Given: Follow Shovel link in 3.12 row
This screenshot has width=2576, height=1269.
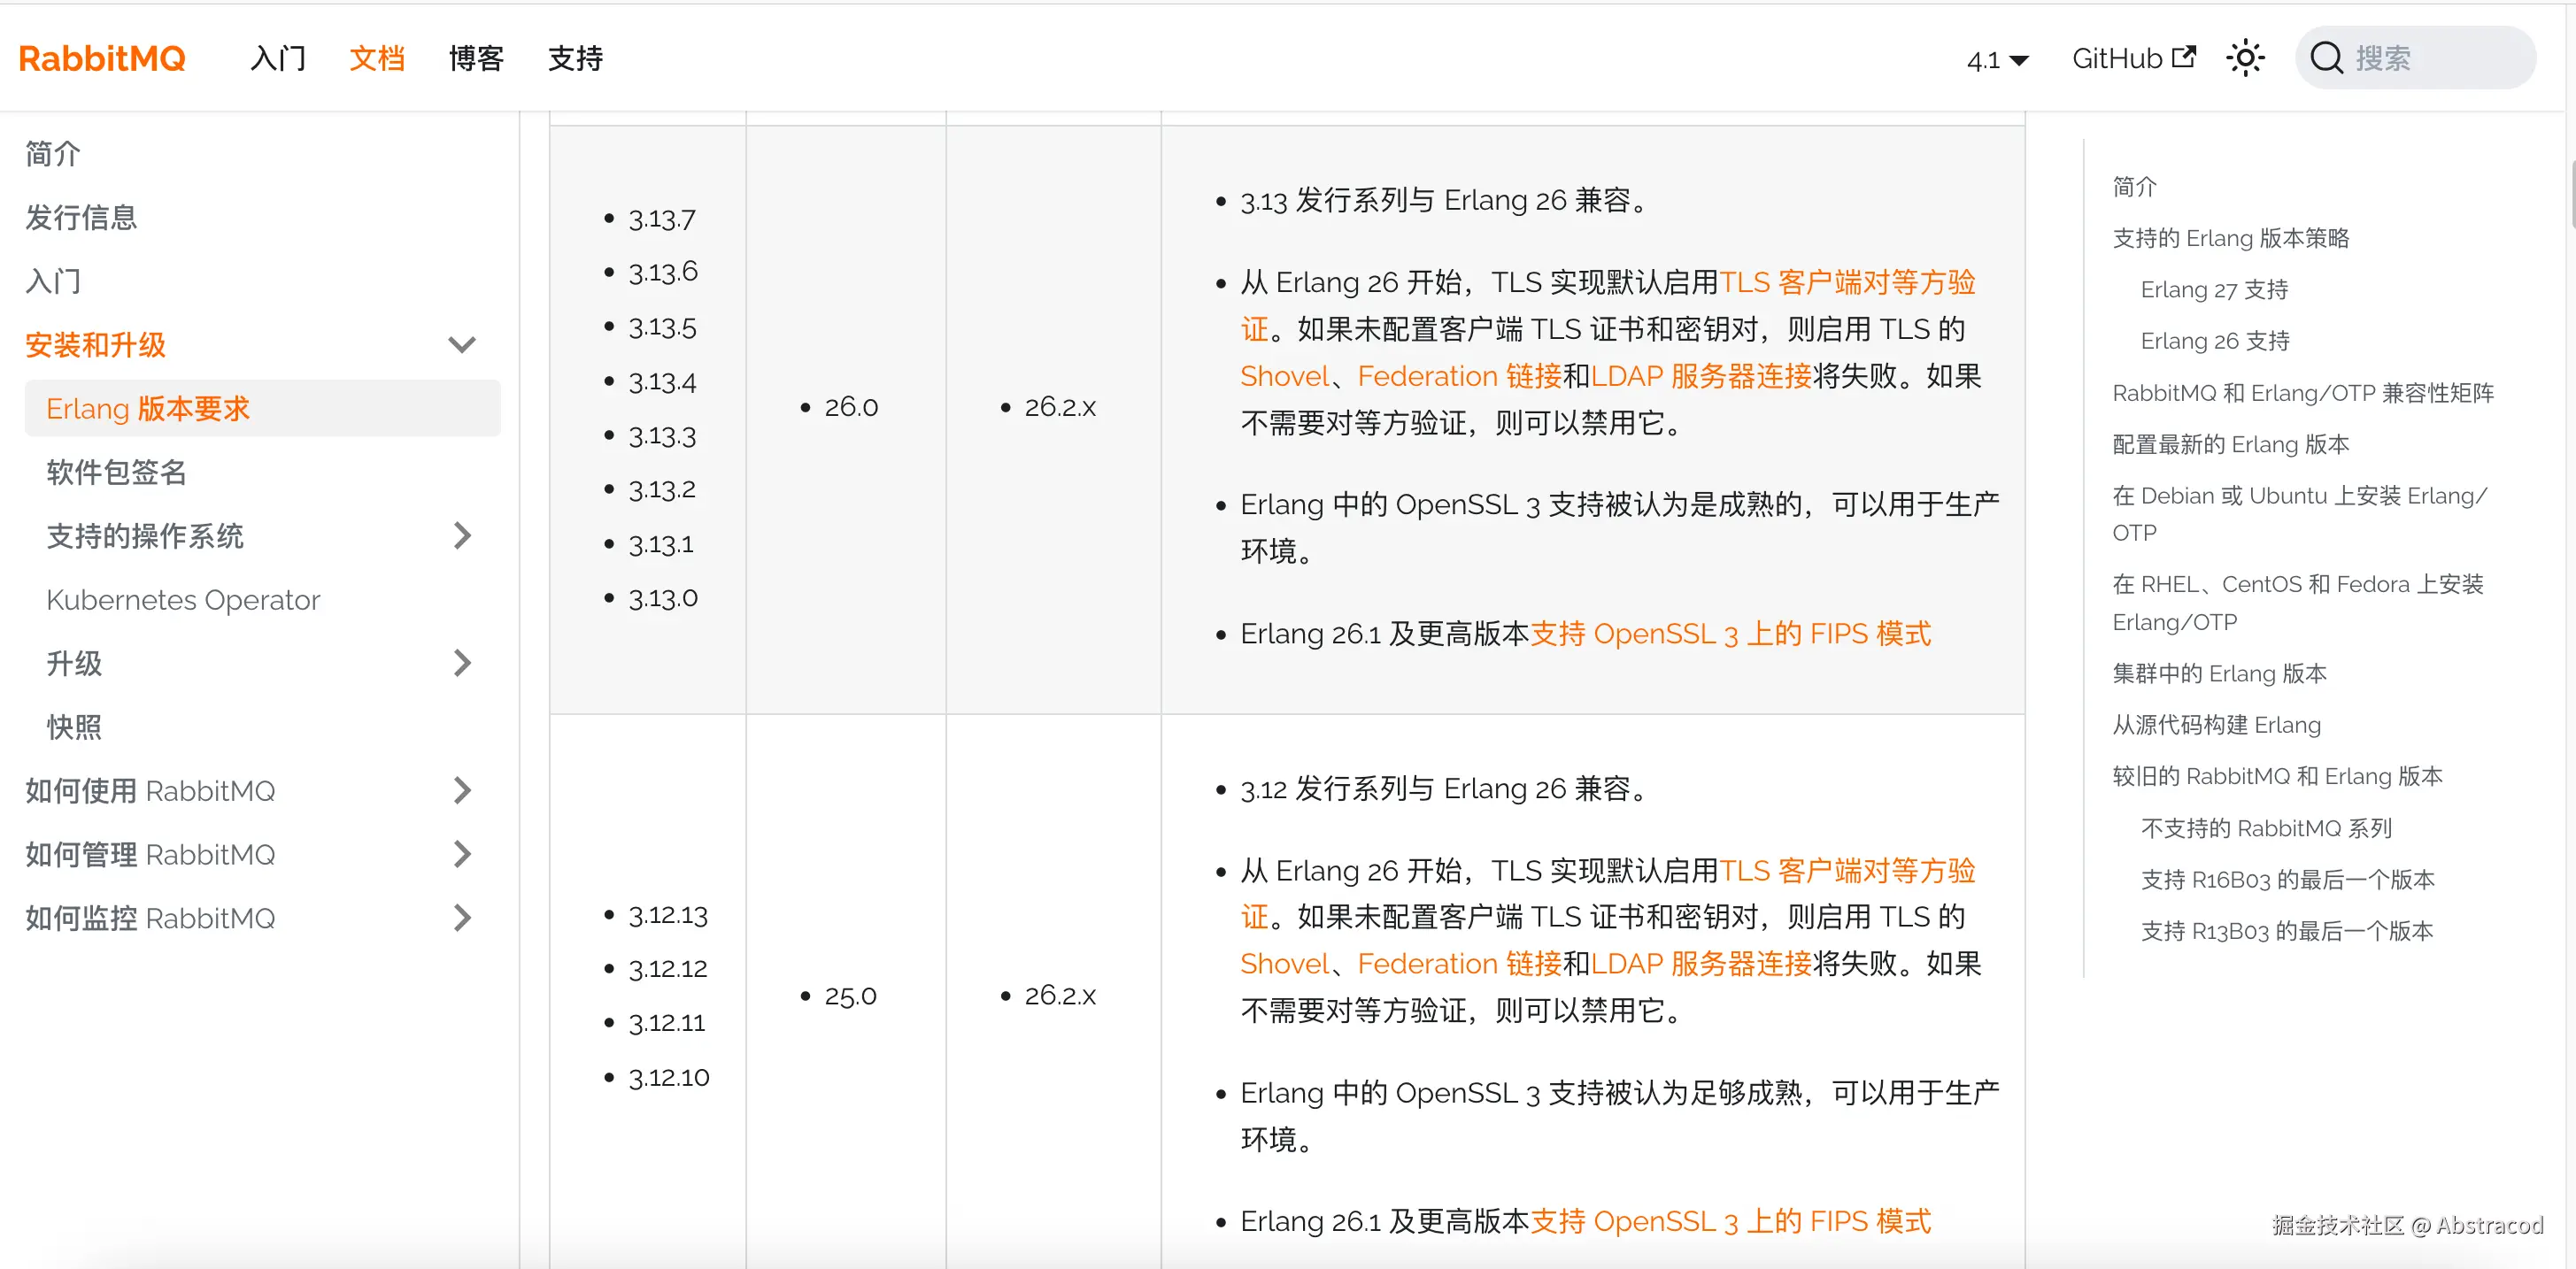Looking at the screenshot, I should click(x=1284, y=963).
